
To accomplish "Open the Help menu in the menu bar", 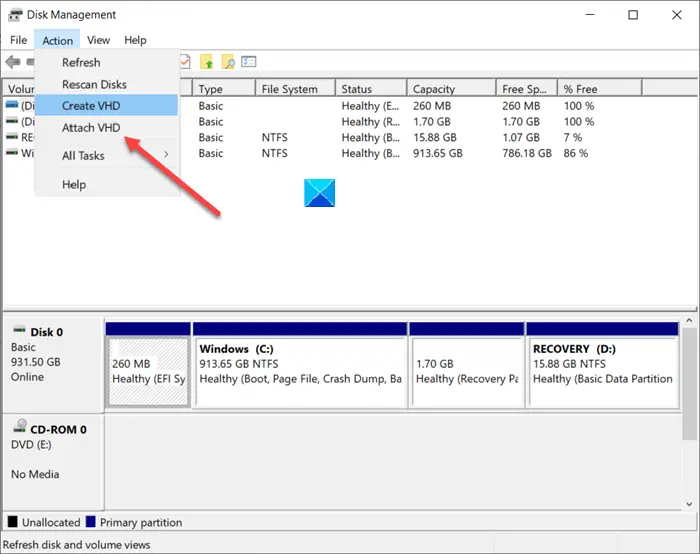I will [135, 40].
